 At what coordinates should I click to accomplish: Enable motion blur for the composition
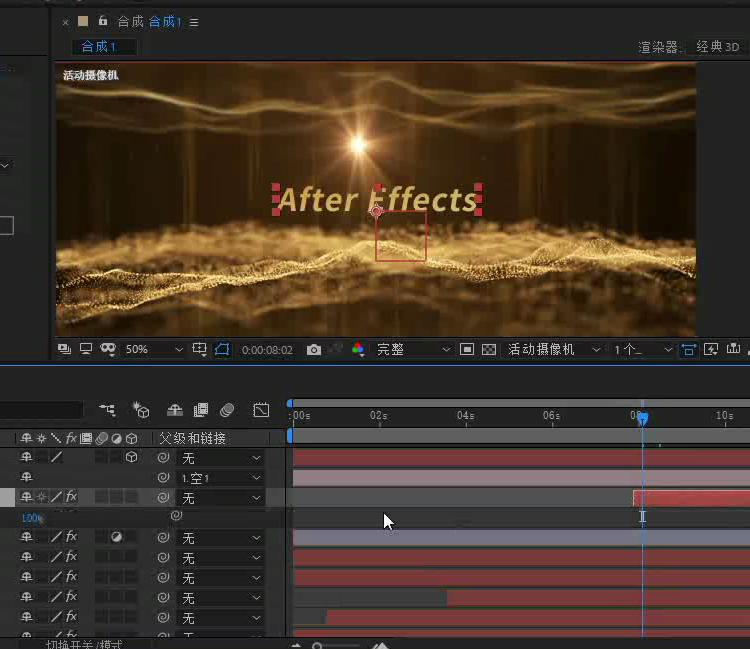coord(227,410)
